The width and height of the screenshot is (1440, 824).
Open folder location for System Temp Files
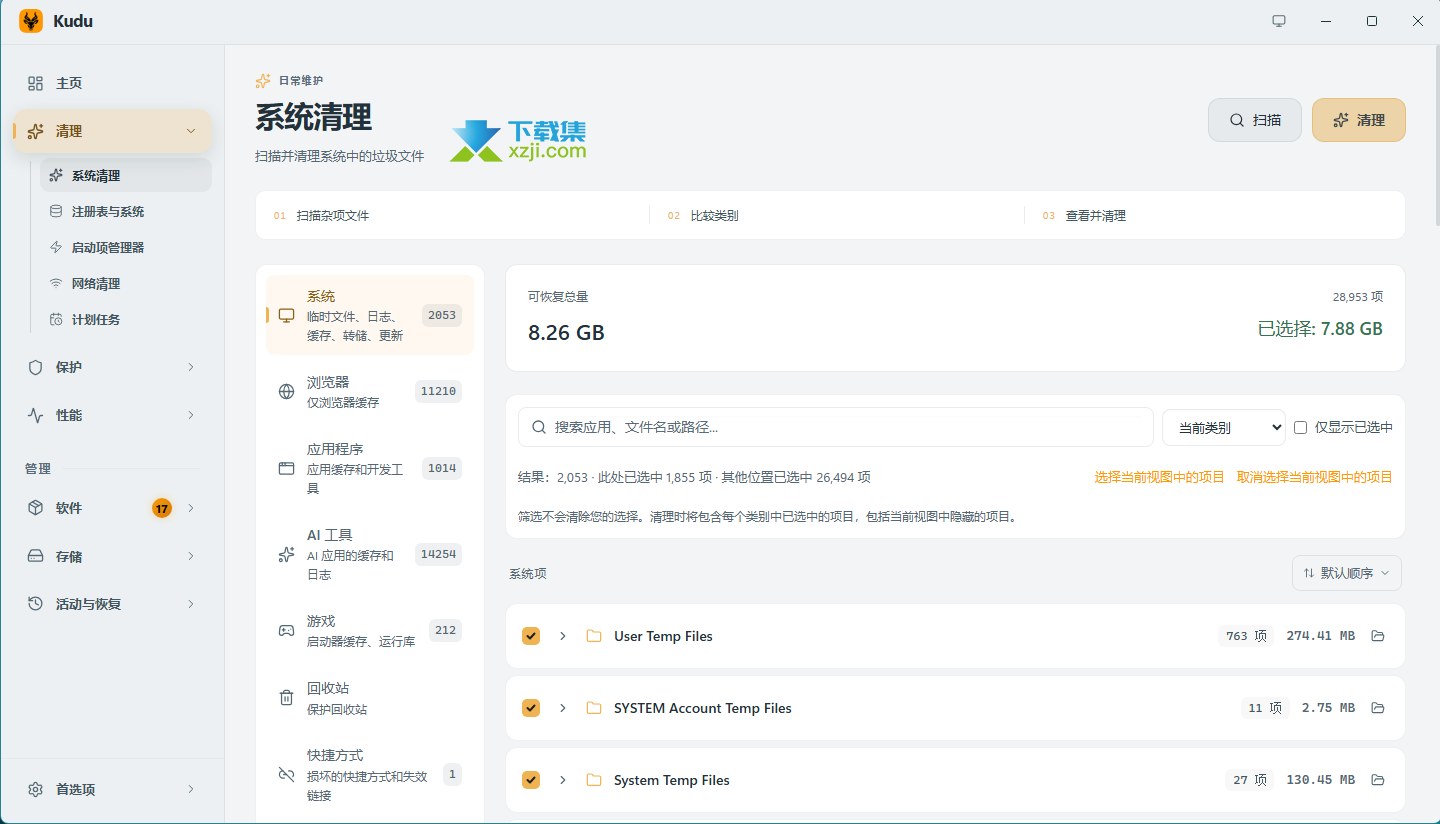(1378, 780)
